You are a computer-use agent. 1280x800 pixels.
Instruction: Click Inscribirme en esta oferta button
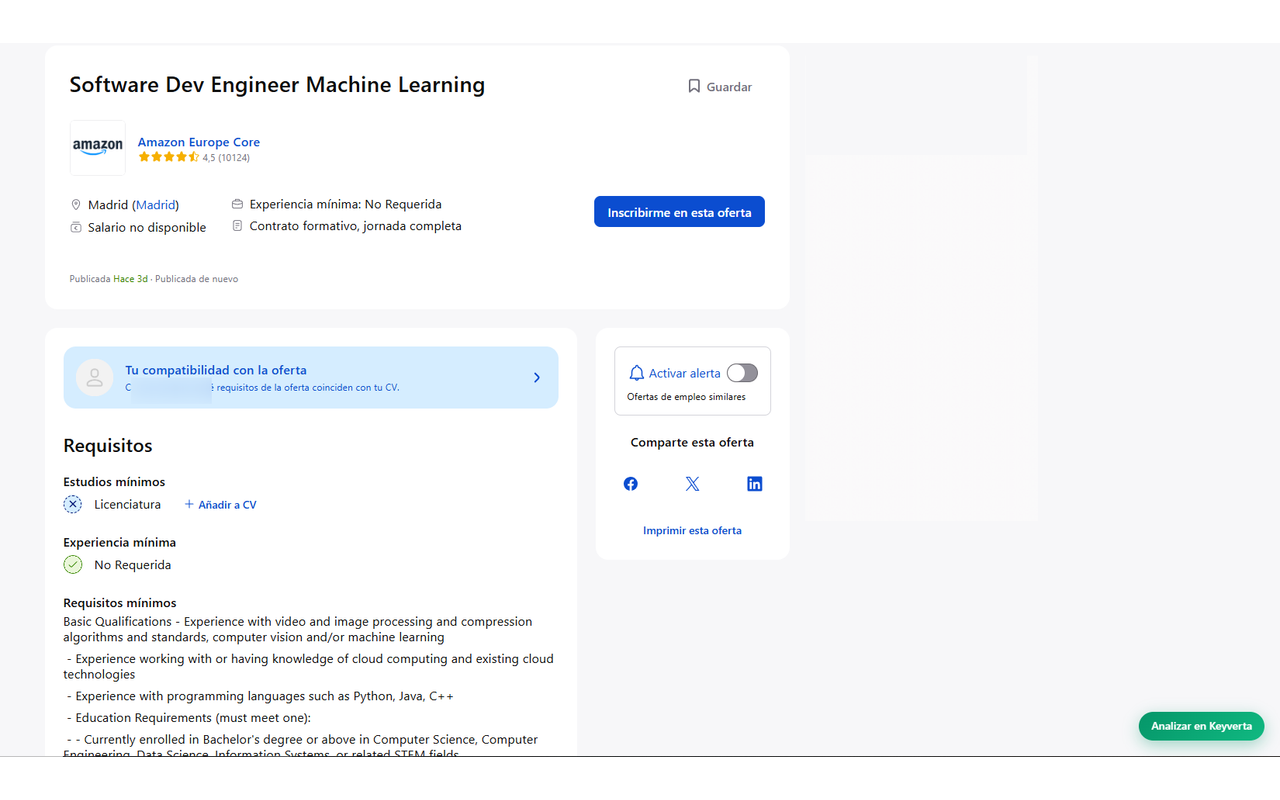point(679,212)
